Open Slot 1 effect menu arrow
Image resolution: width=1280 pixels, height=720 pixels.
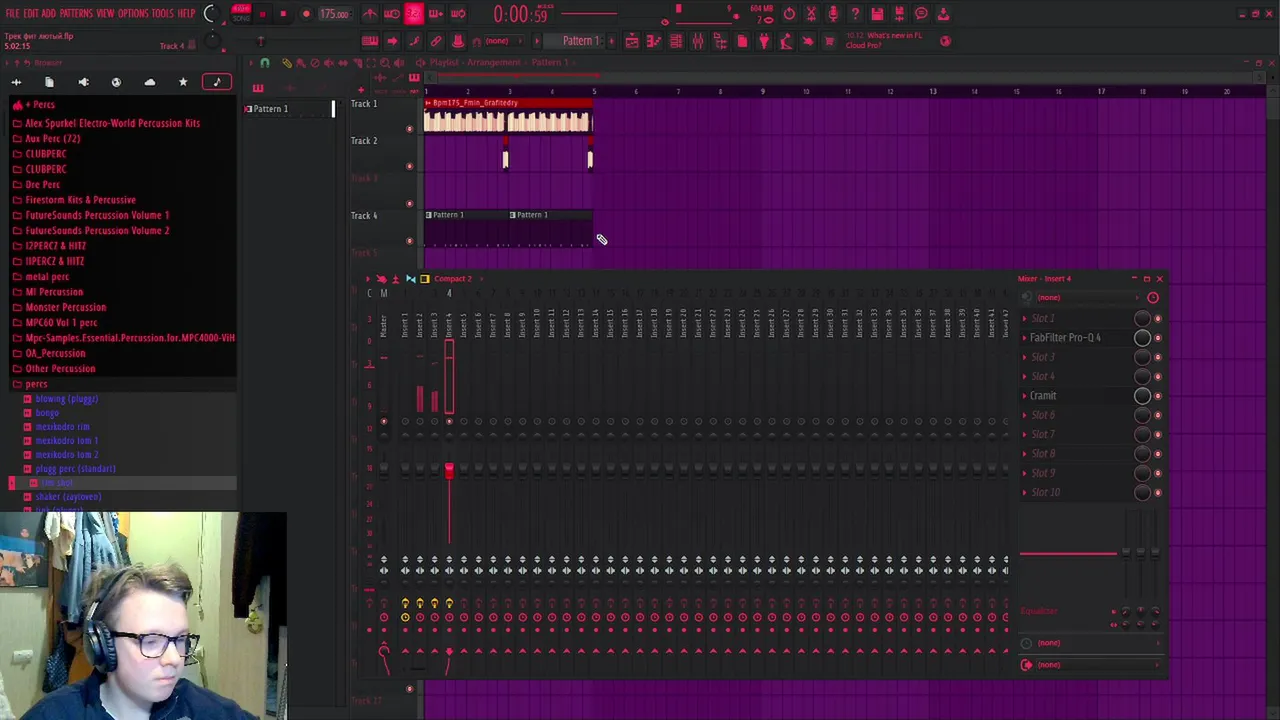point(1025,319)
